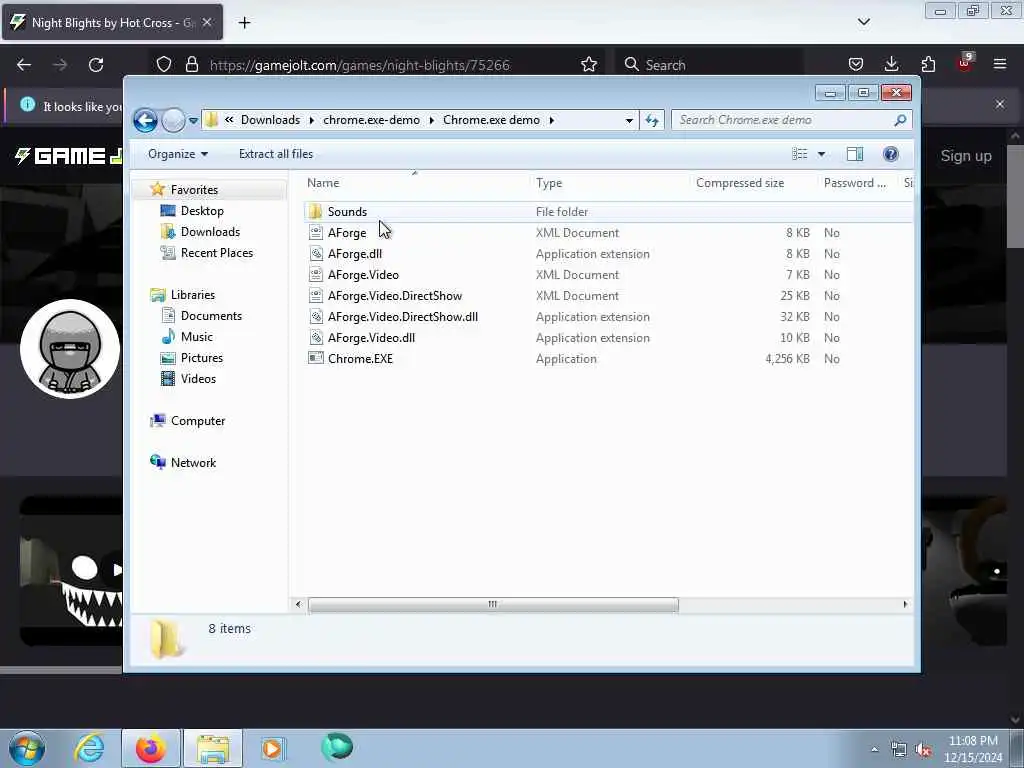The image size is (1024, 768).
Task: Click the search magnifier icon in Explorer
Action: tap(900, 120)
